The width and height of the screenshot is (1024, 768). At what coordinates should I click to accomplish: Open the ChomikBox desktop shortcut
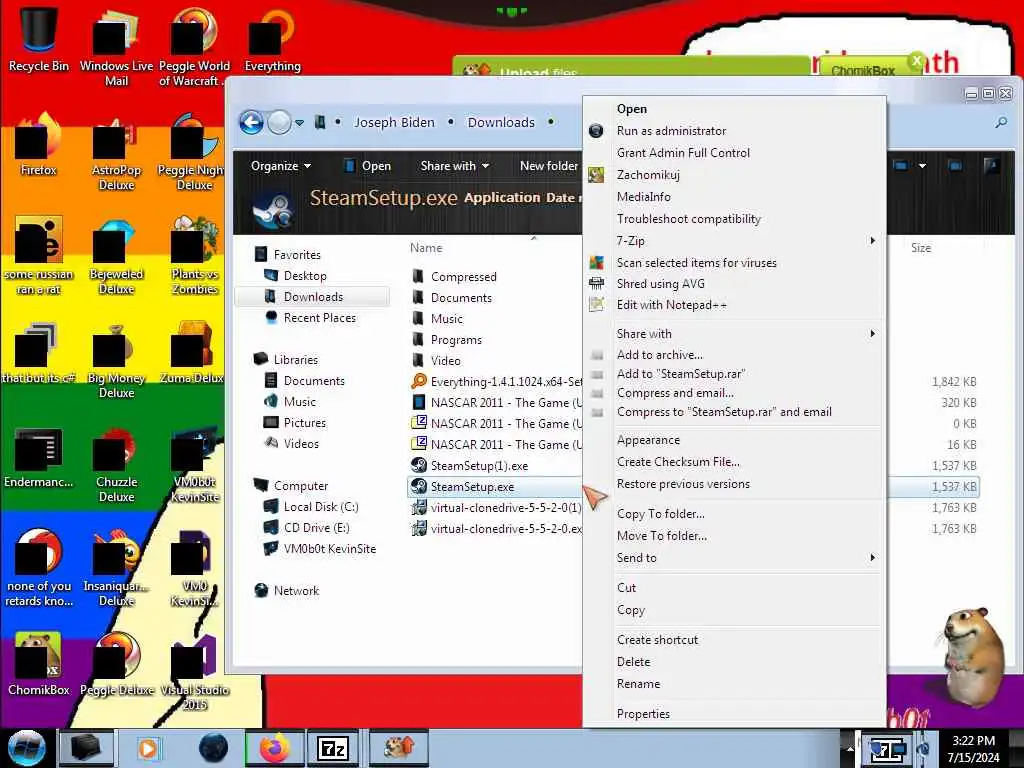tap(39, 665)
